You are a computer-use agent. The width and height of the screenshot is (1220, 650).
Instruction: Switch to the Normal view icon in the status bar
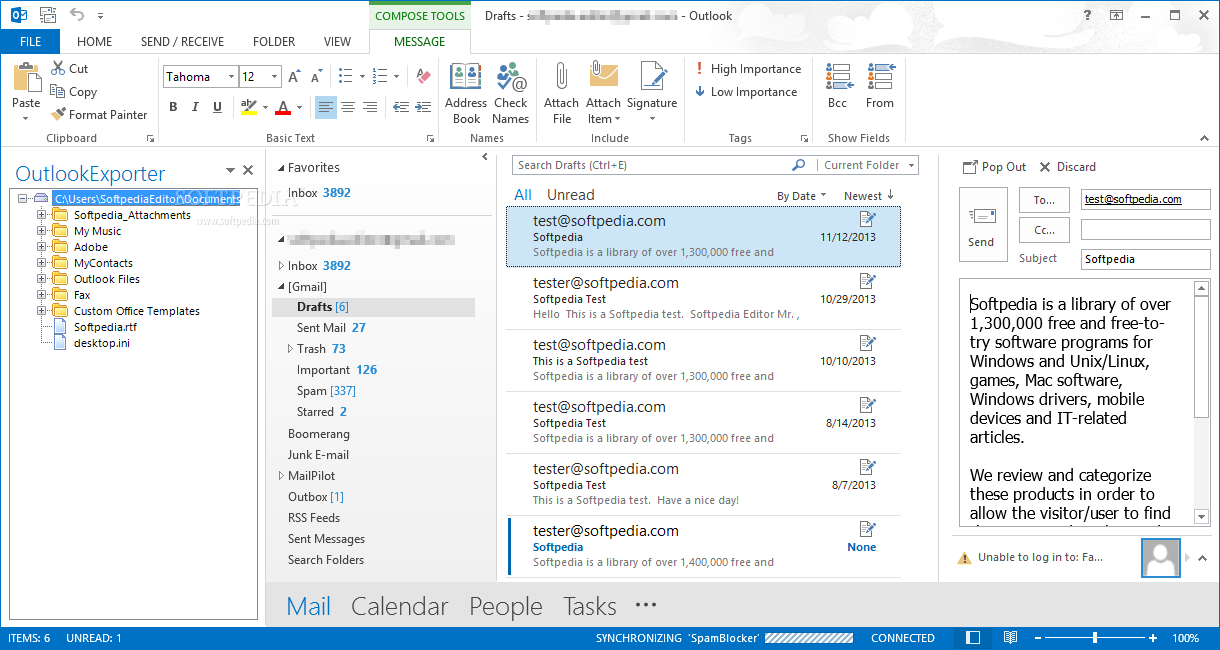[974, 638]
